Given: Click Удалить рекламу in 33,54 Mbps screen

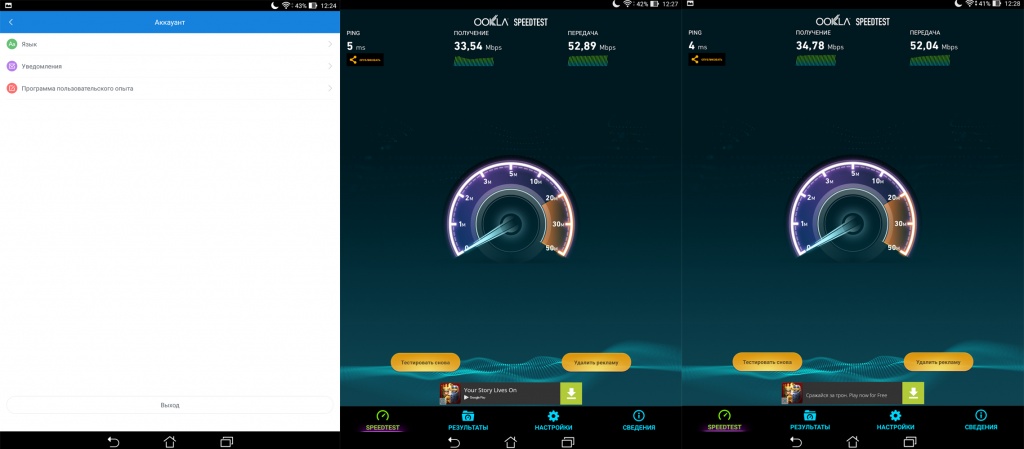Looking at the screenshot, I should 596,362.
